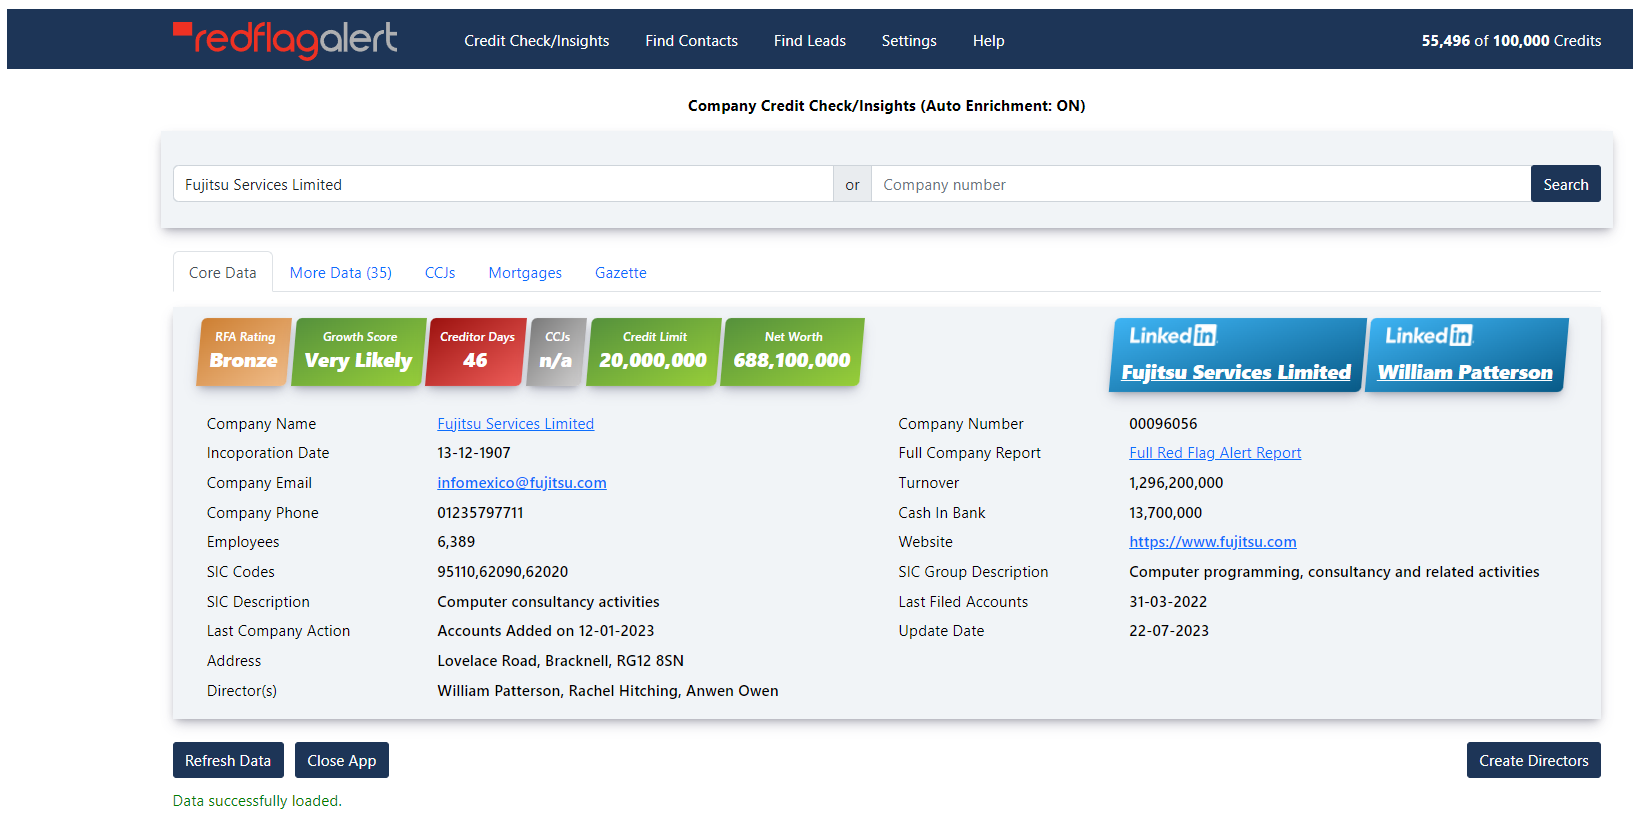Select the Credit Limit 20,000,000 badge

coord(654,352)
